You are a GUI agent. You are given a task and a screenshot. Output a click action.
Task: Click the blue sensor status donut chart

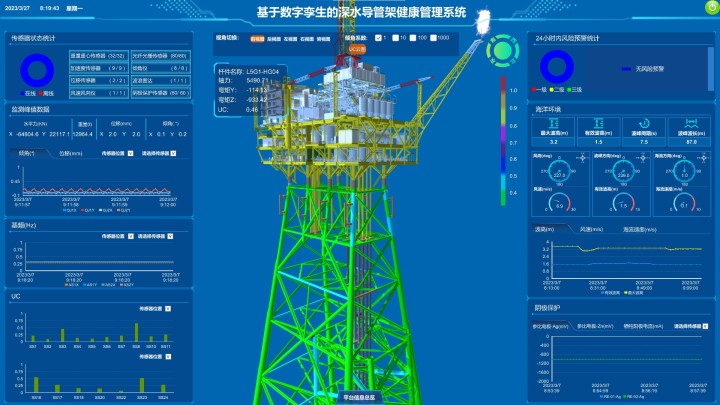tap(38, 69)
